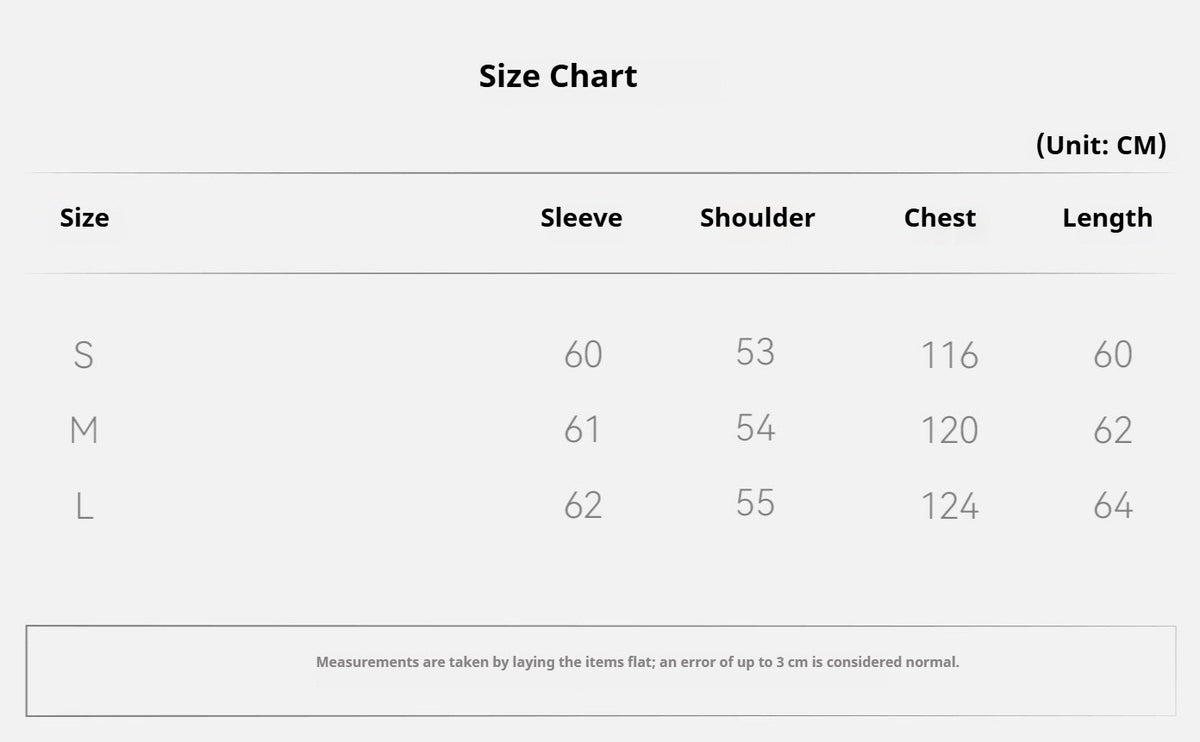Click length value 62 for size M
Screen dimensions: 1200x742
[x=1113, y=430]
